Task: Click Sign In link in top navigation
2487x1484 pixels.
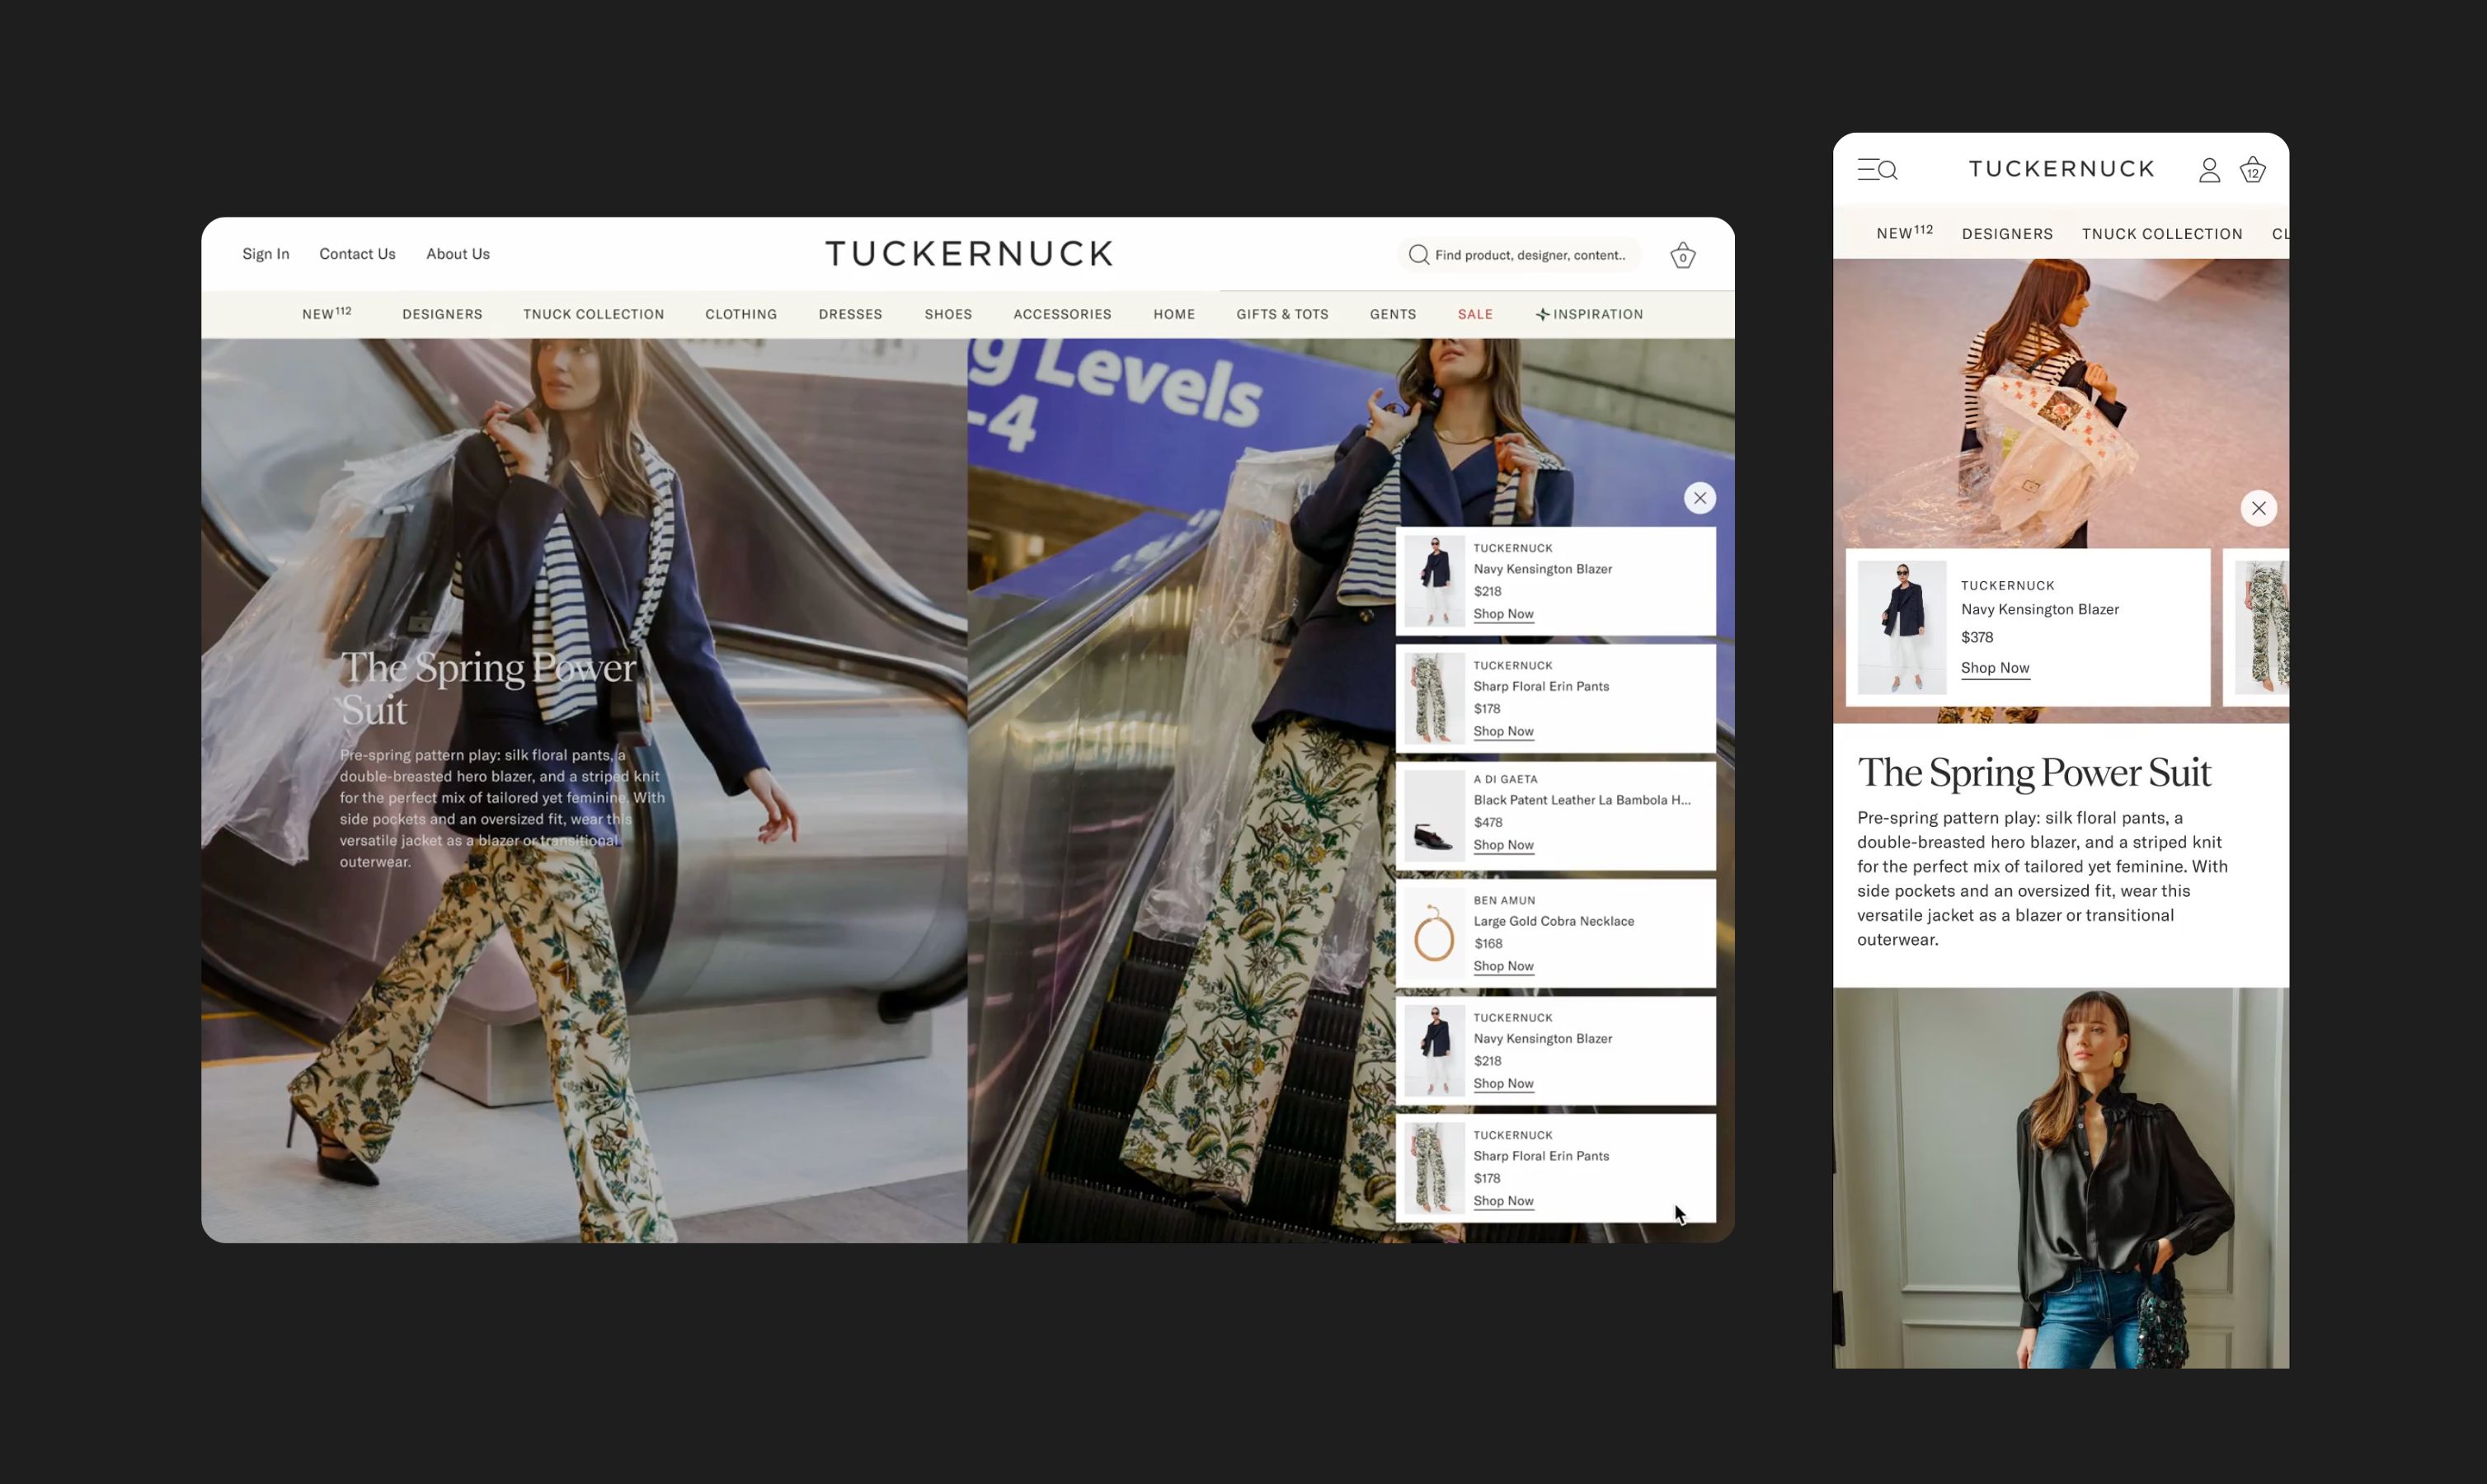Action: pyautogui.click(x=265, y=252)
